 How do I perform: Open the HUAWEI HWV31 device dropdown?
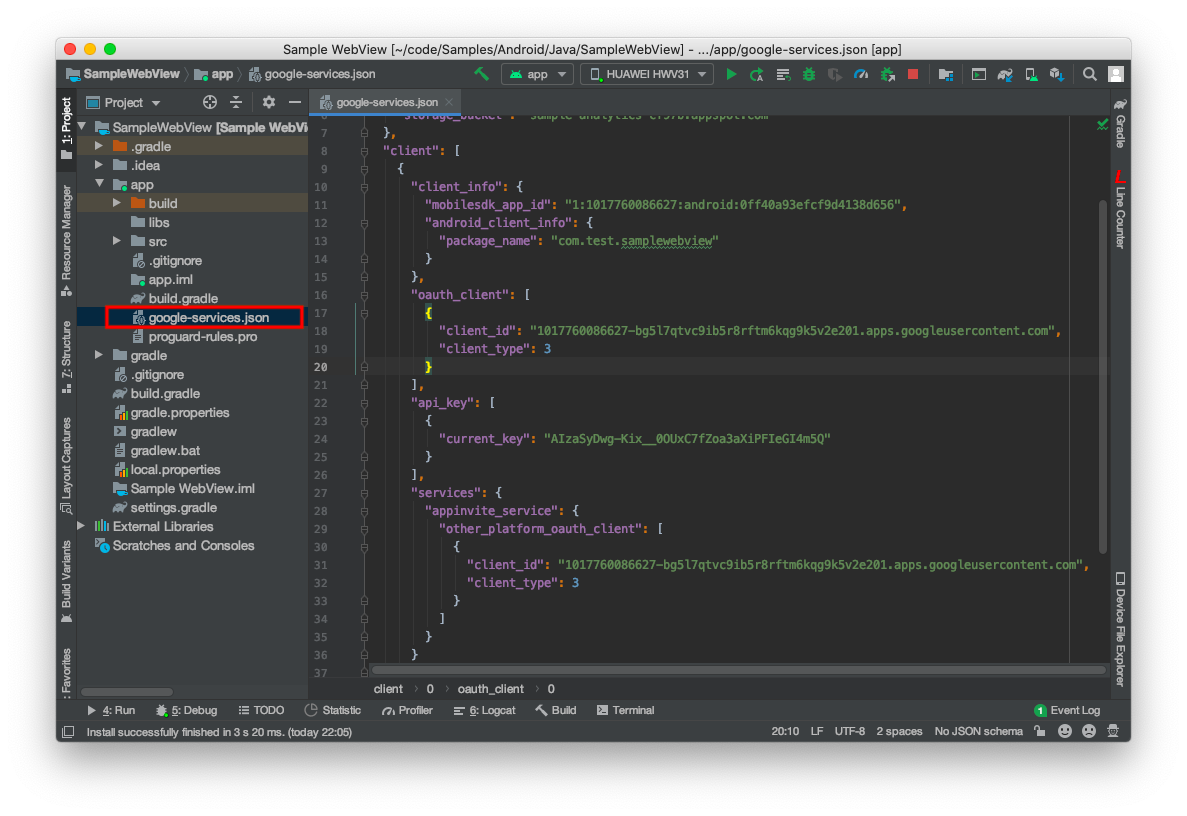point(647,74)
